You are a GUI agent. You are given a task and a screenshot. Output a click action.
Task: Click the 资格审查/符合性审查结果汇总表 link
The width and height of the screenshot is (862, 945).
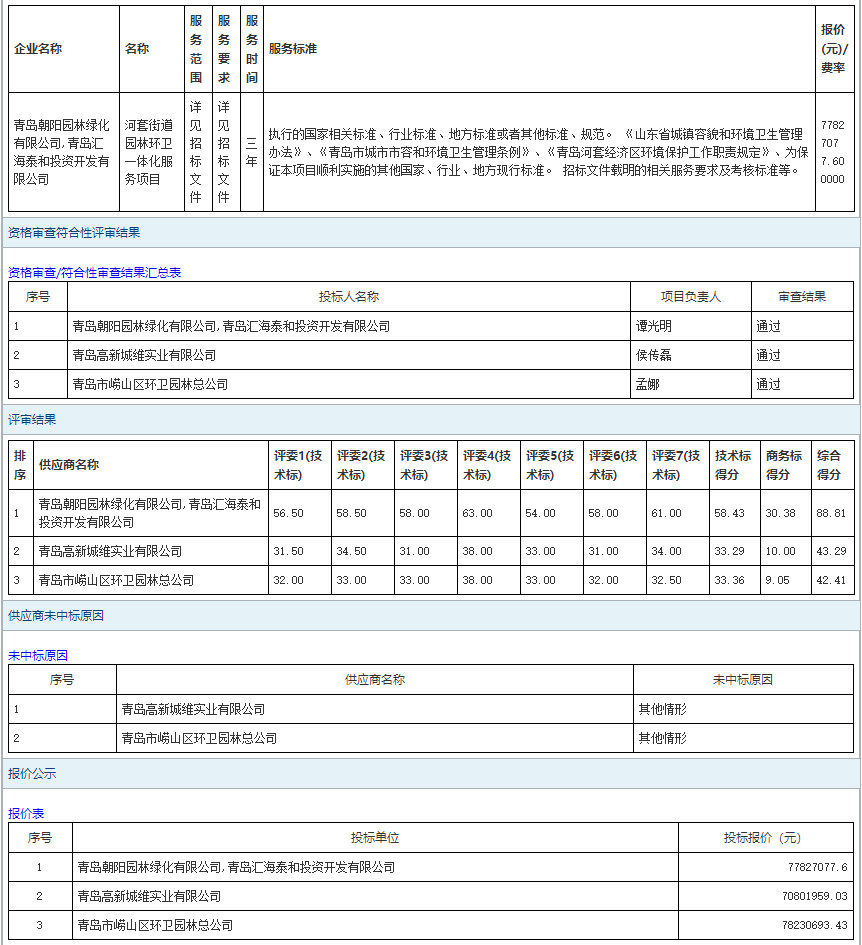(95, 272)
